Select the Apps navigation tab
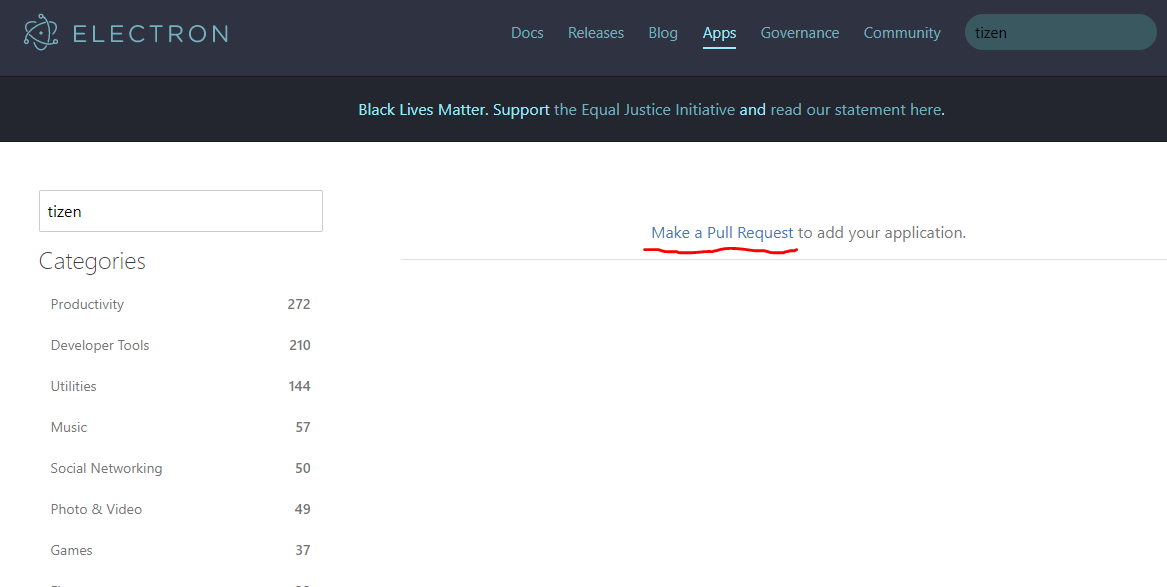 click(719, 33)
